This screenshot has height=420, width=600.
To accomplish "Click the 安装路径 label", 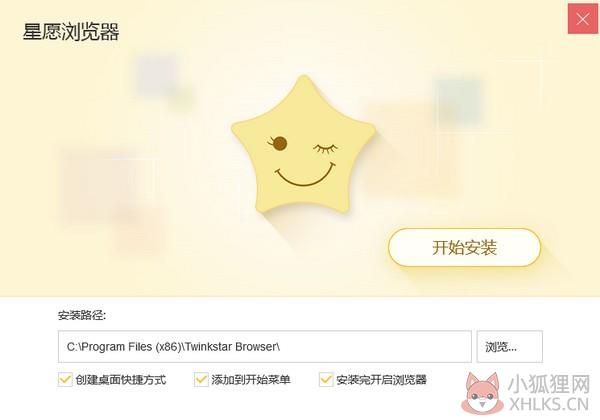I will pos(82,316).
